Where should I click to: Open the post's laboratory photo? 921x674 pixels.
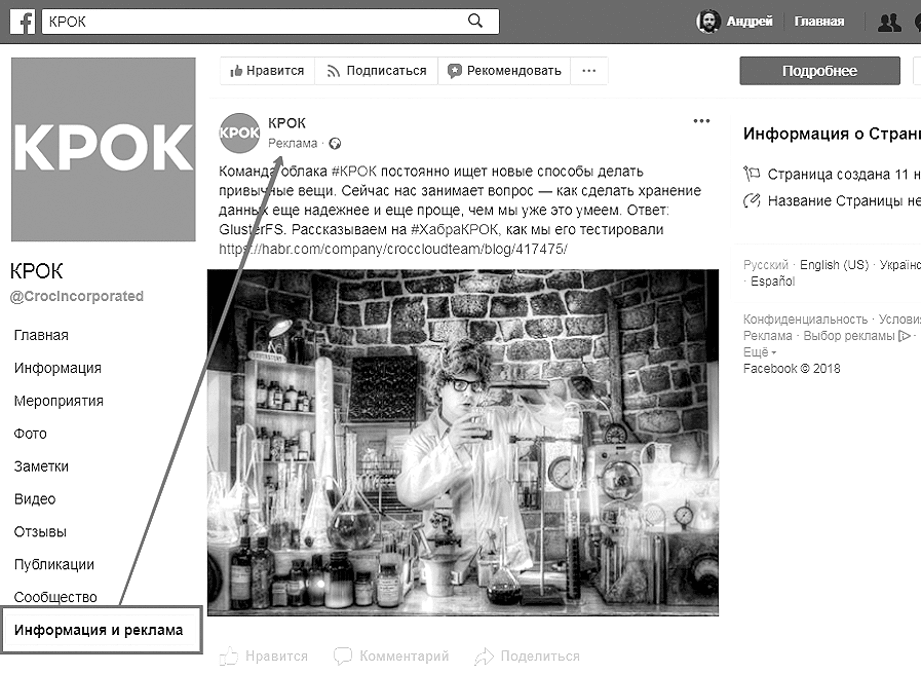[x=463, y=442]
